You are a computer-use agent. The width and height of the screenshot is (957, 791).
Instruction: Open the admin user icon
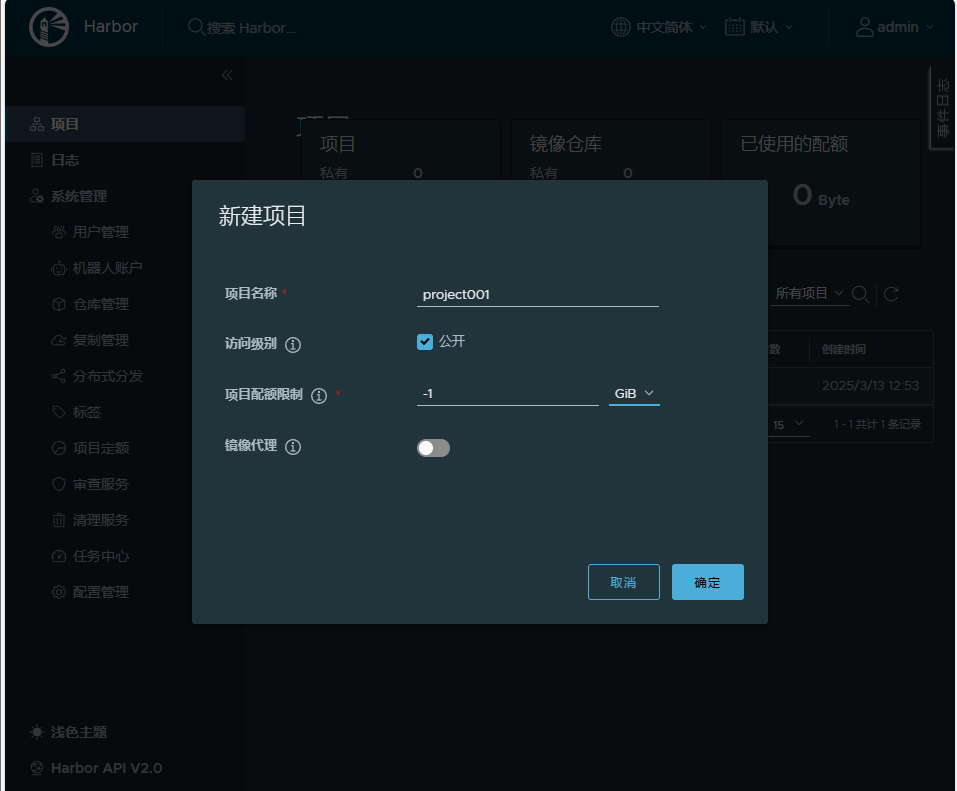(x=864, y=27)
